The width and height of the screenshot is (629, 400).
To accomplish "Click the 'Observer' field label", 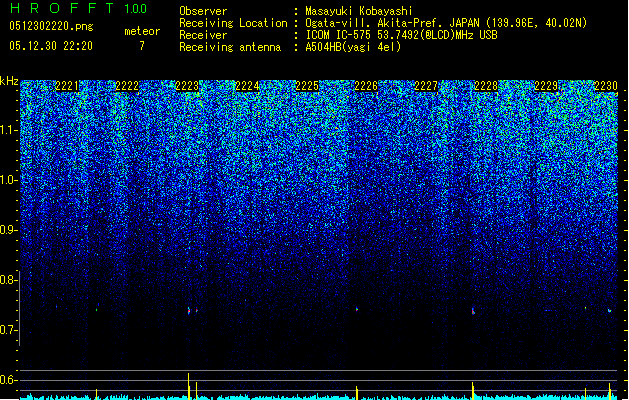I will (203, 11).
